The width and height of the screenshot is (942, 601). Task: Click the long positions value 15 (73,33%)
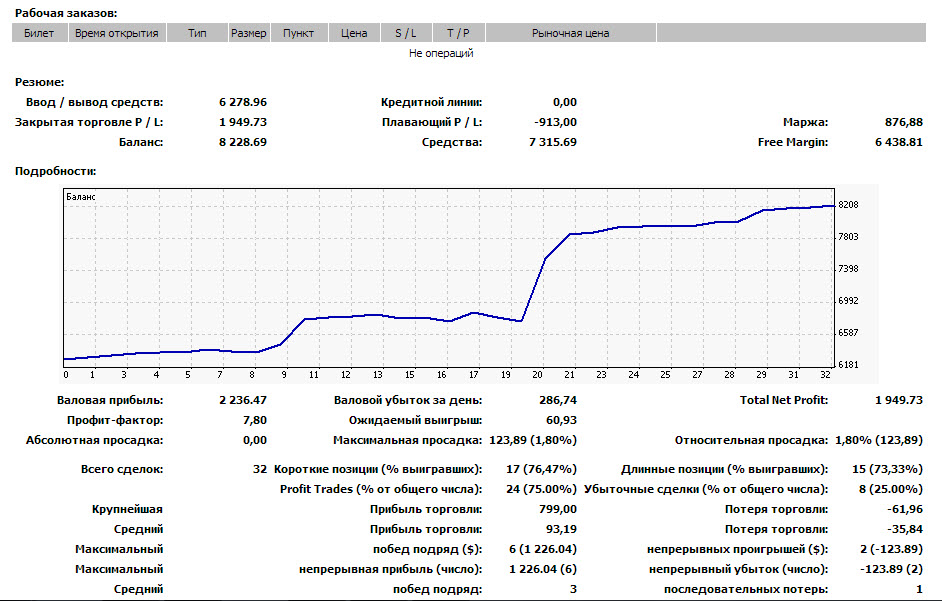pos(887,469)
